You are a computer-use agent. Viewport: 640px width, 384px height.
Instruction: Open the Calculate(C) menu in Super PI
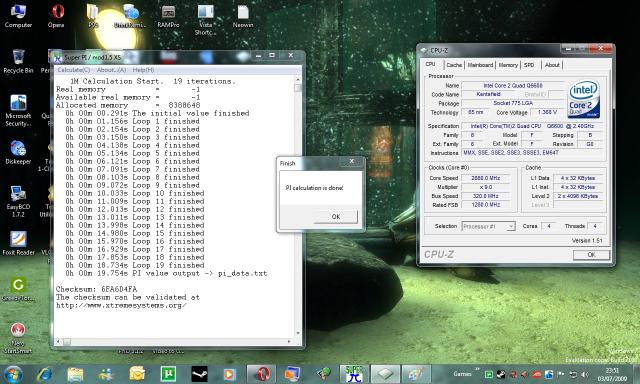pyautogui.click(x=73, y=70)
